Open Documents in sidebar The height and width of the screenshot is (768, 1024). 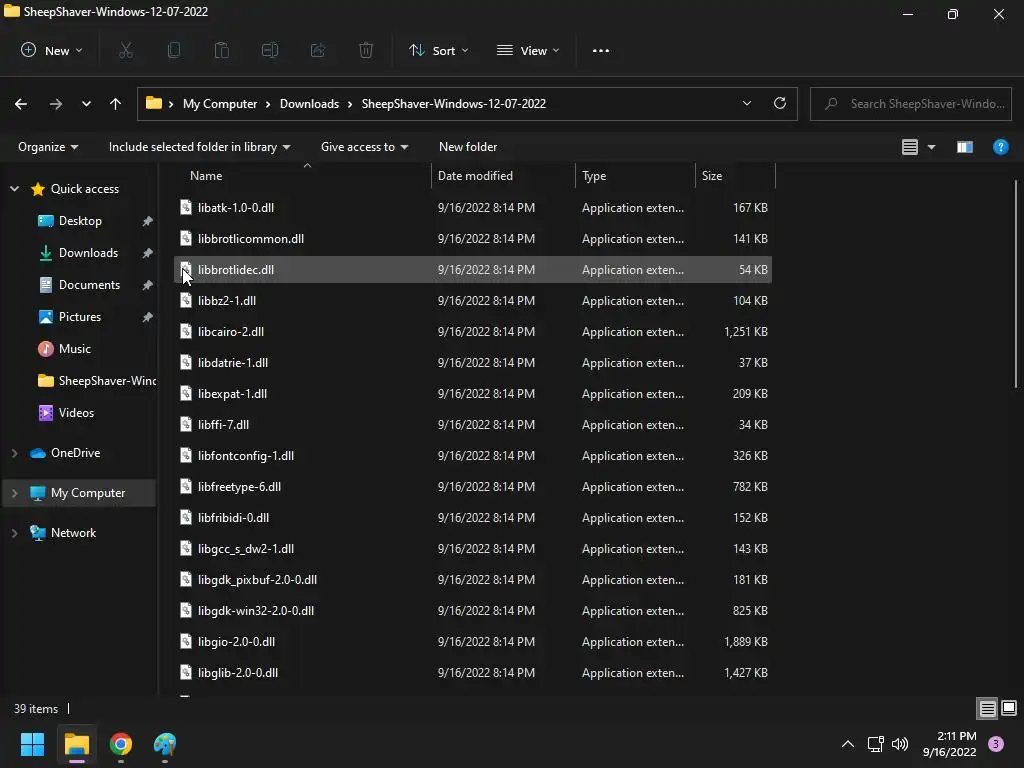89,285
